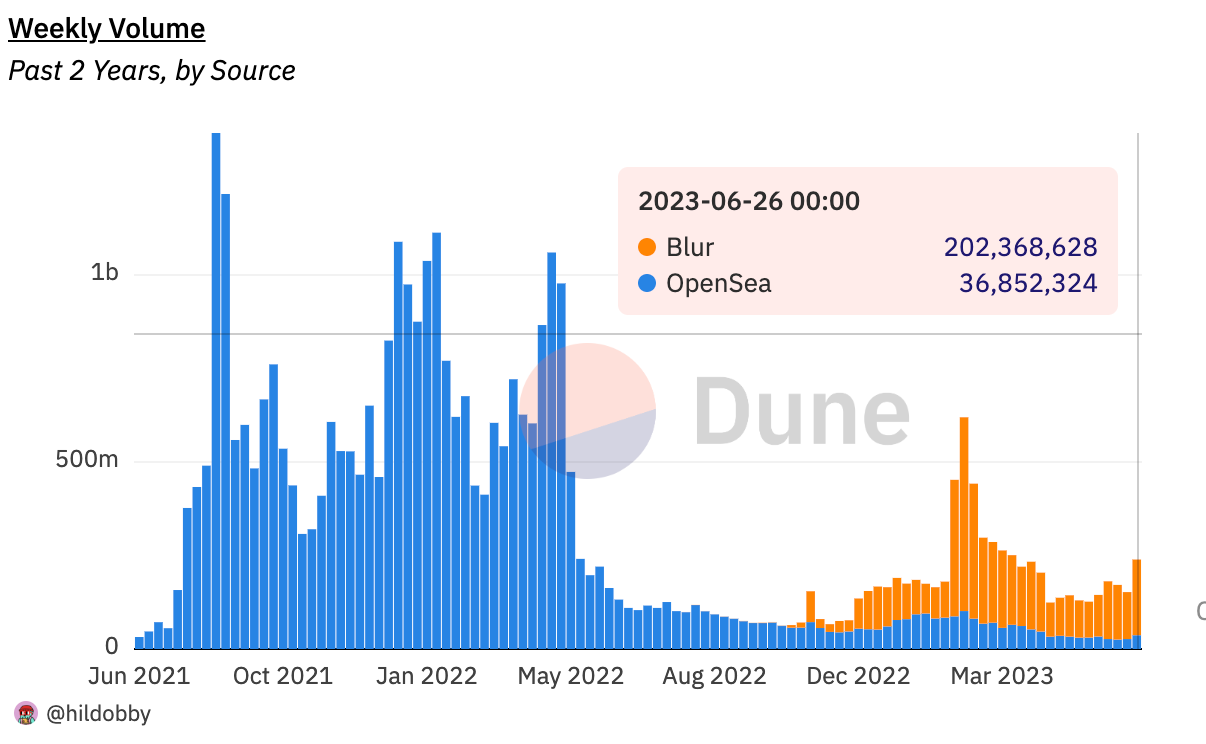
Task: Open the Weekly Volume chart title link
Action: click(x=106, y=29)
